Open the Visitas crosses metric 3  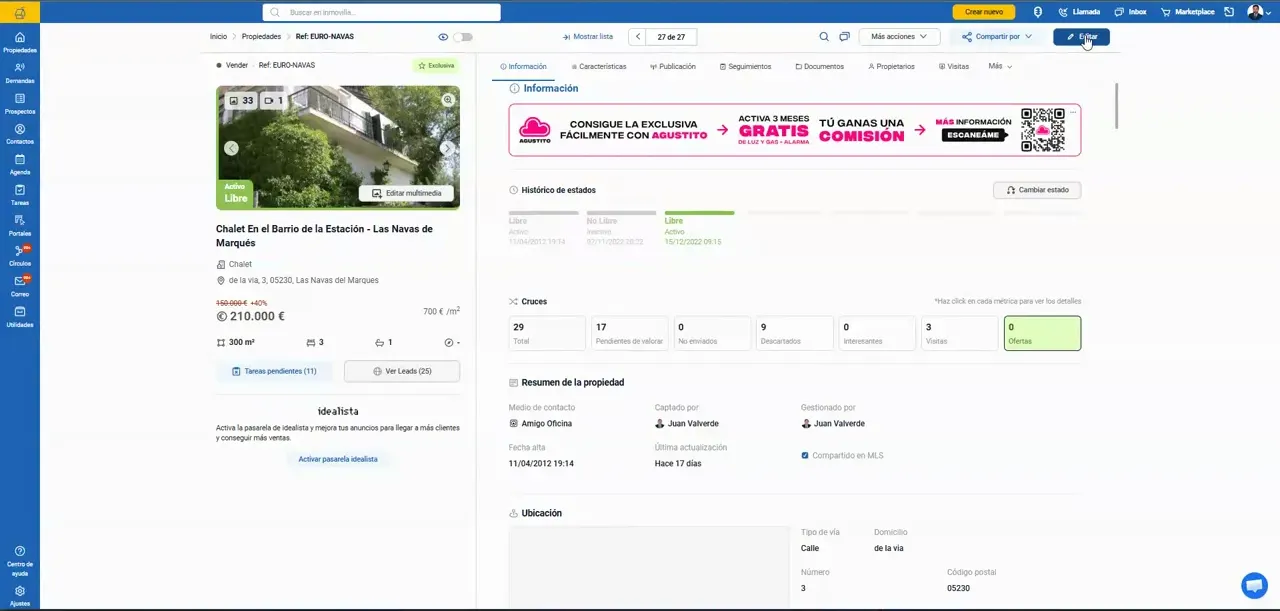click(960, 333)
